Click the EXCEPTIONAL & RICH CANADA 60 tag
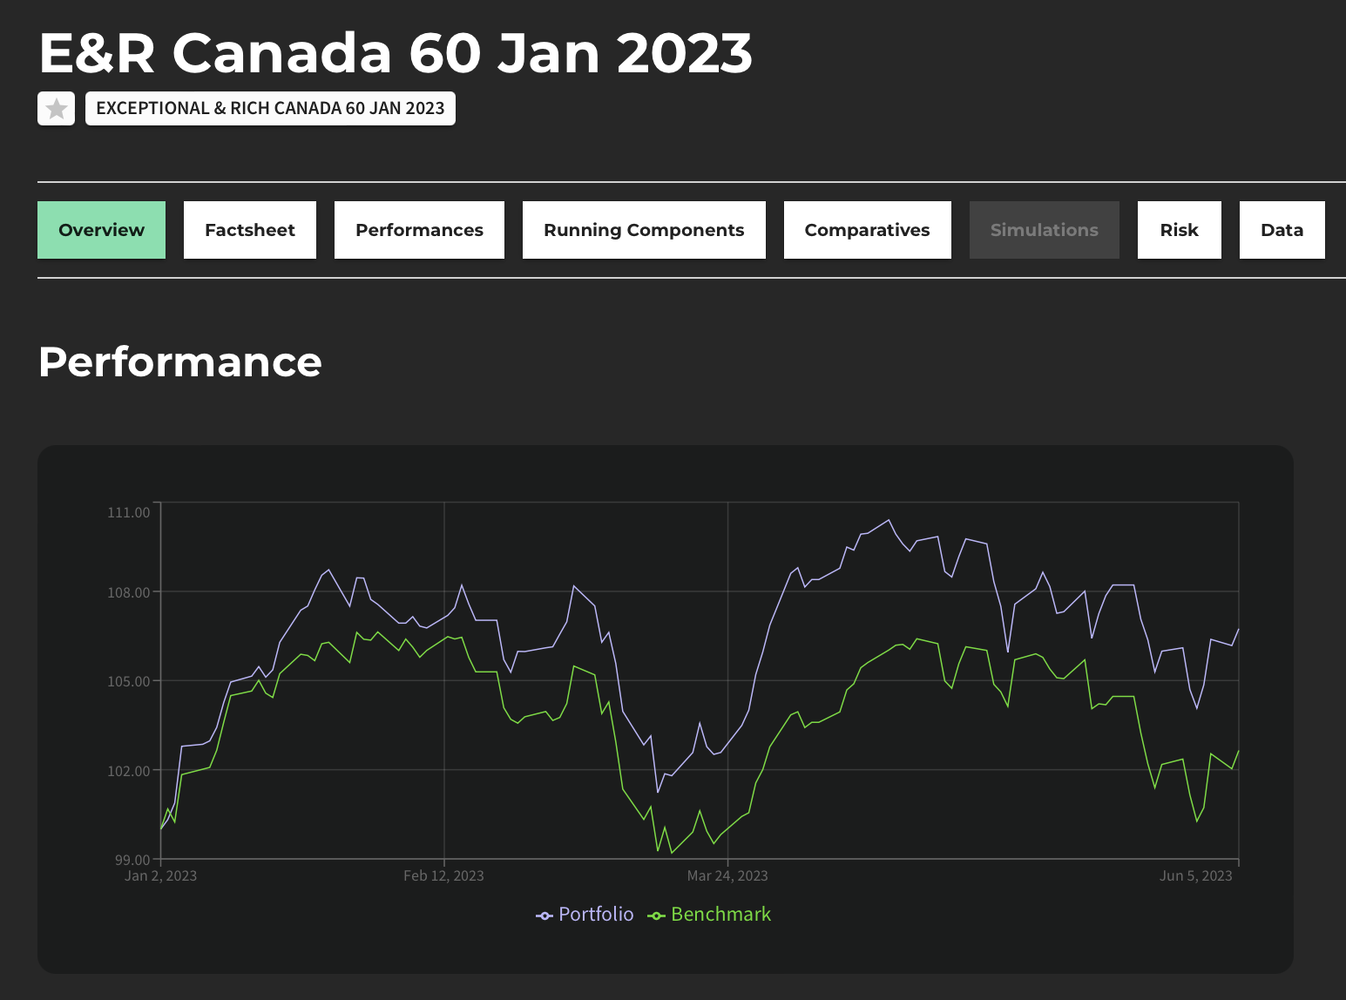 [x=270, y=109]
